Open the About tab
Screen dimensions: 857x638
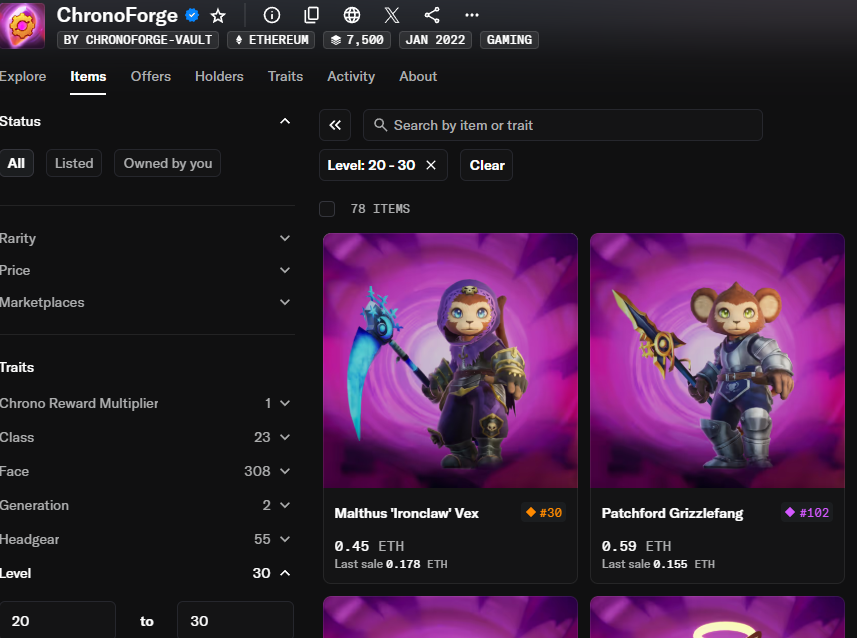pyautogui.click(x=418, y=77)
